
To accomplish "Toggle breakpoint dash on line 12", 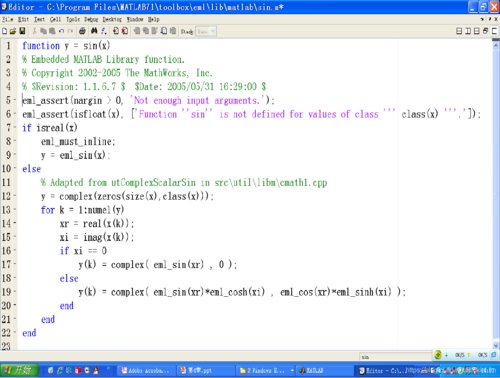I will coord(15,196).
